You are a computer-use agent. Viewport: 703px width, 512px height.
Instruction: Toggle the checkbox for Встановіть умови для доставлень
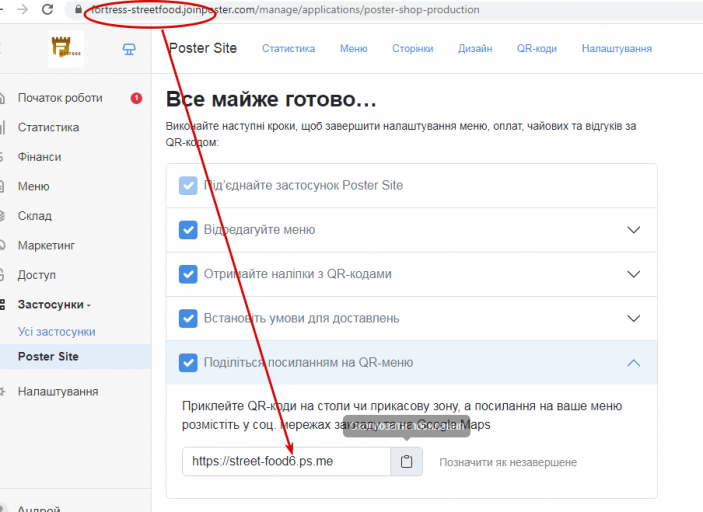[x=188, y=318]
